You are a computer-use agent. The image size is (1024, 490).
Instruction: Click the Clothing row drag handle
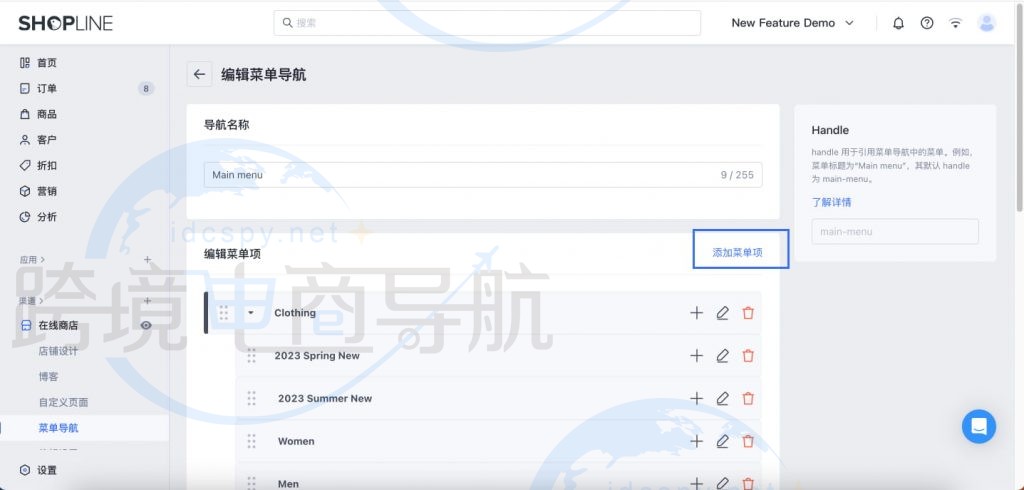coord(224,313)
